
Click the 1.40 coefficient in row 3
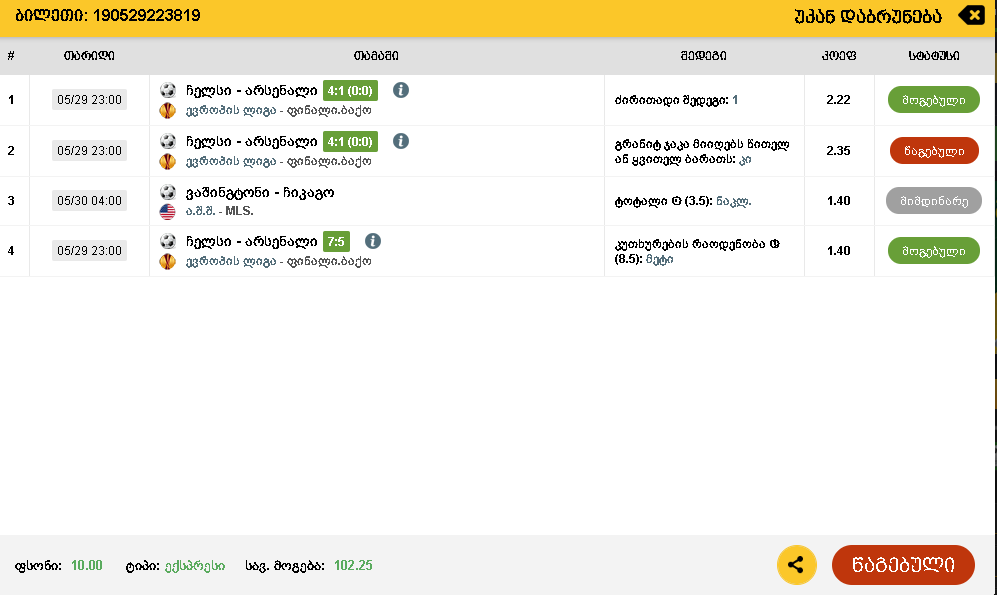click(838, 201)
